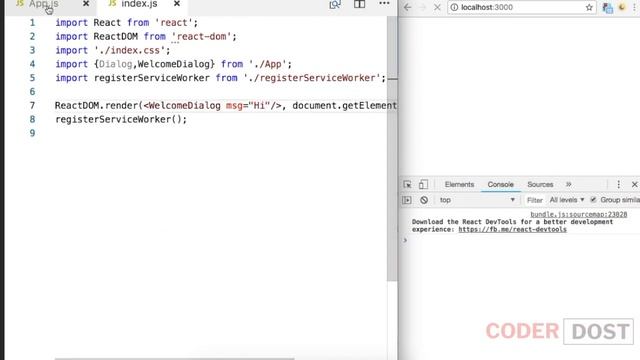Click 'react-dom' import string on line 2
This screenshot has width=640, height=360.
click(201, 36)
